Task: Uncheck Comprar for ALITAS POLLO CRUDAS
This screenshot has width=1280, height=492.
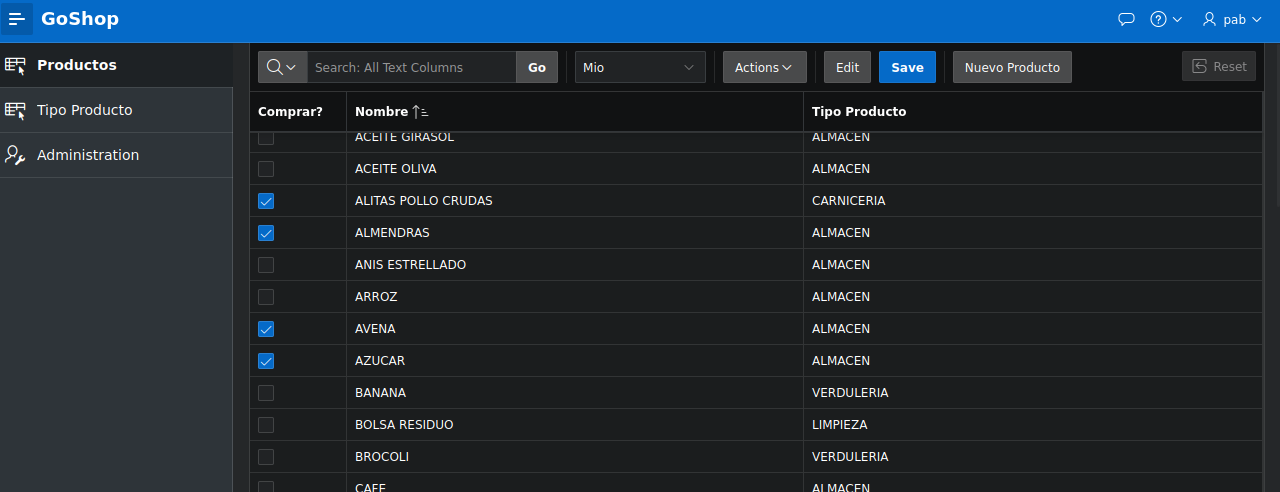Action: [266, 201]
